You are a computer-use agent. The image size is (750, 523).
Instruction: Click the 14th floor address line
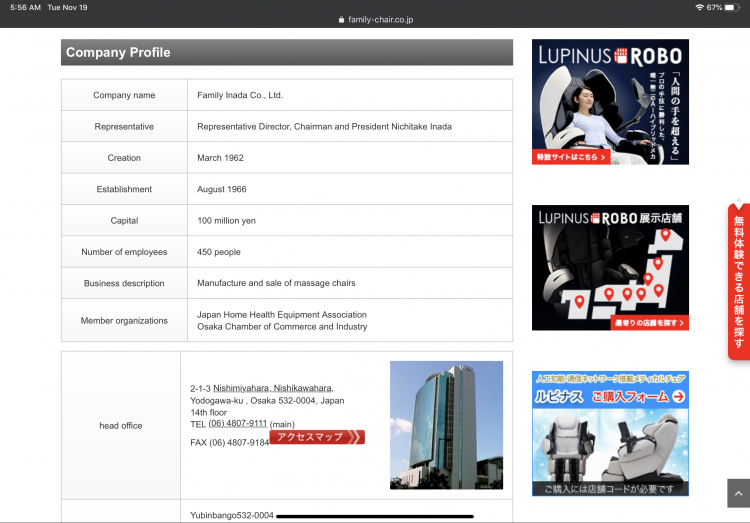(209, 412)
